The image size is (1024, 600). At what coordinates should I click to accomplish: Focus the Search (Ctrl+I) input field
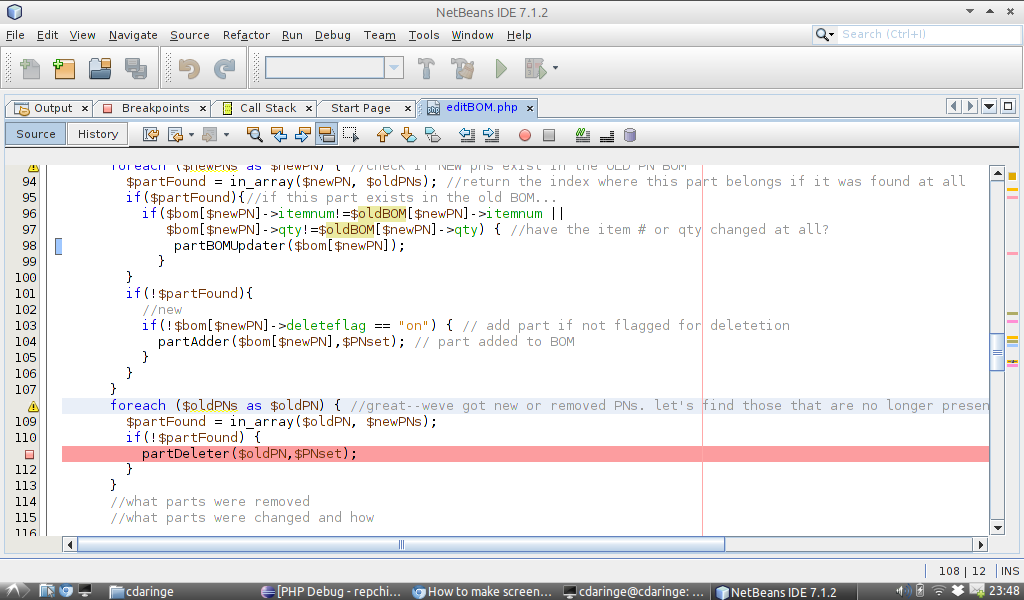(929, 35)
